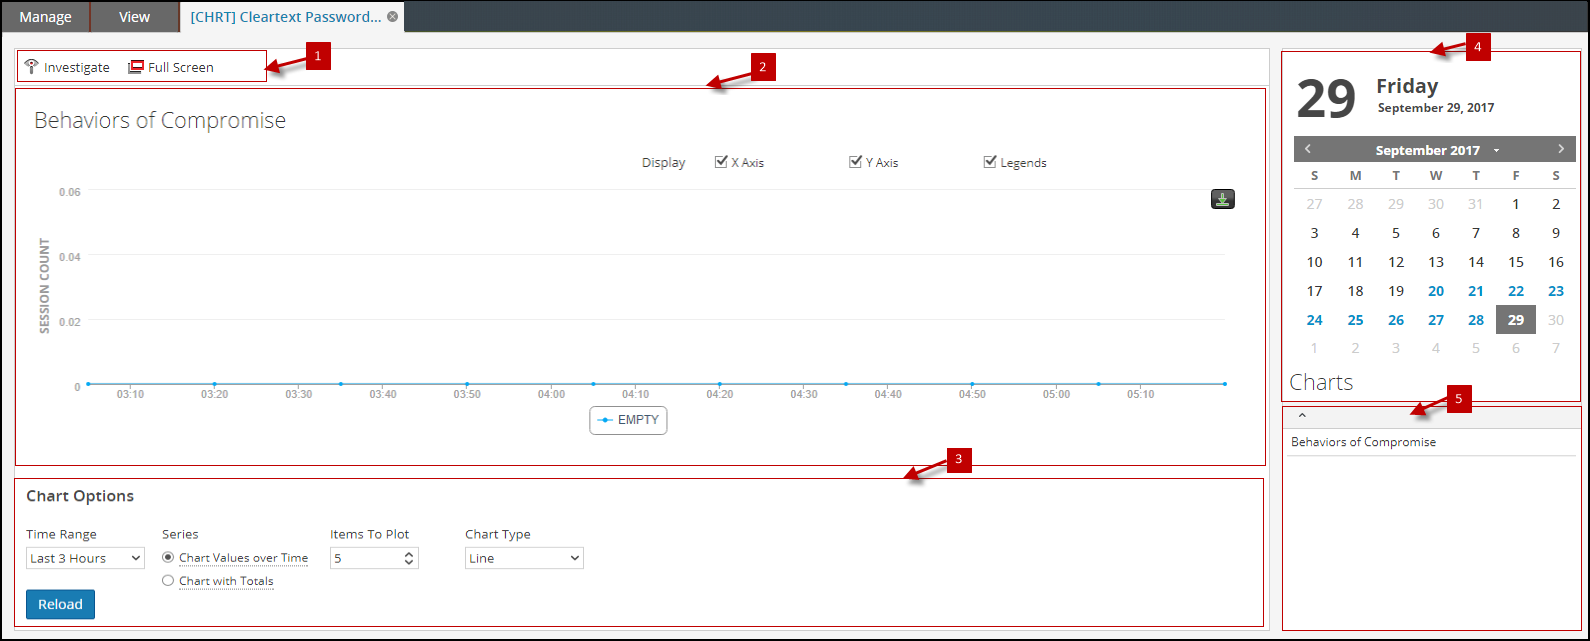Select September 27 in calendar

pyautogui.click(x=1436, y=320)
